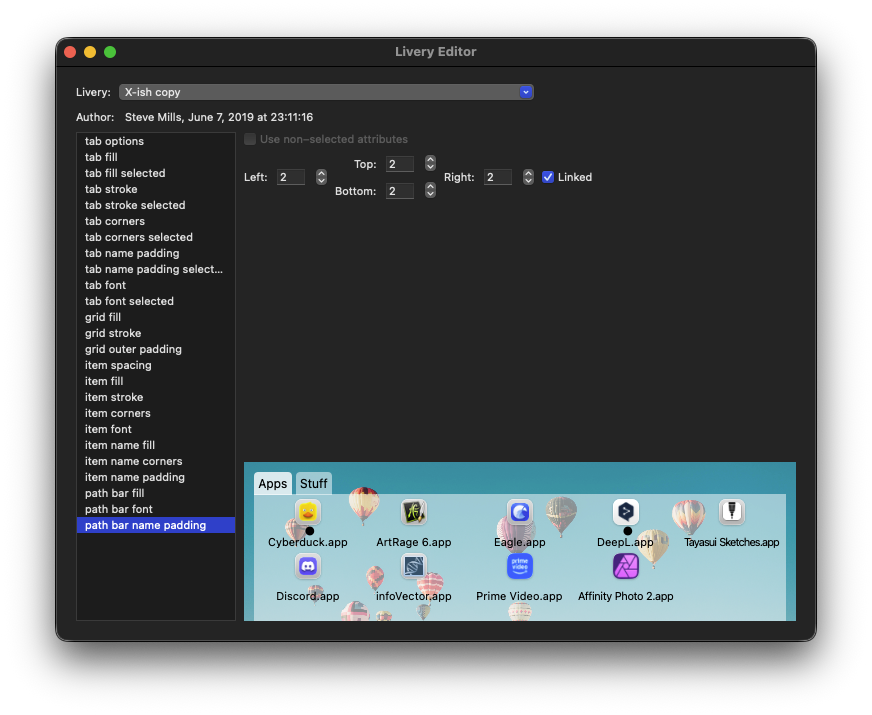Viewport: 872px width, 715px height.
Task: Select "grid outer padding" in attribute list
Action: point(133,349)
